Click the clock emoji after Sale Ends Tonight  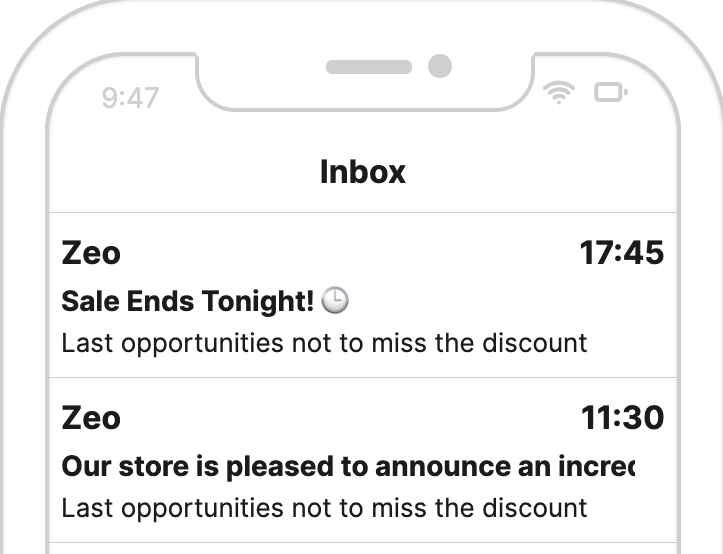[335, 300]
